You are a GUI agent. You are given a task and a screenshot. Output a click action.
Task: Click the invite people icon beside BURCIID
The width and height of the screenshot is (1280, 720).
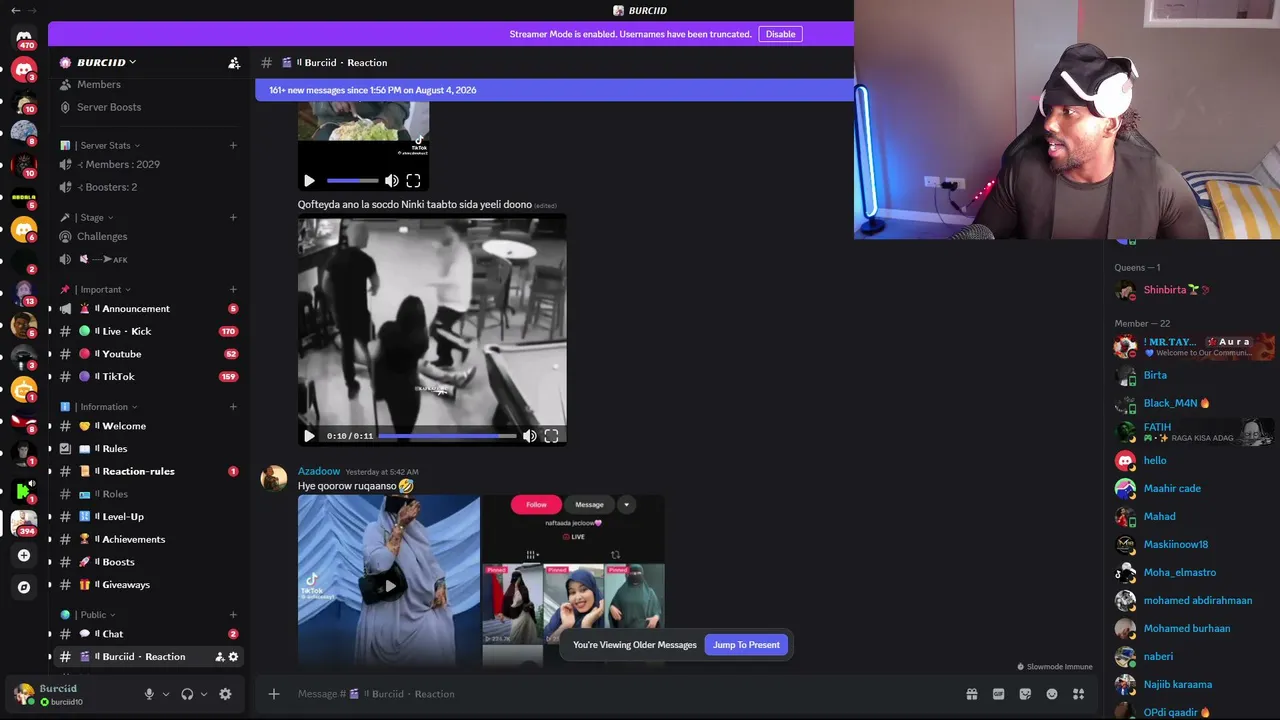tap(234, 63)
